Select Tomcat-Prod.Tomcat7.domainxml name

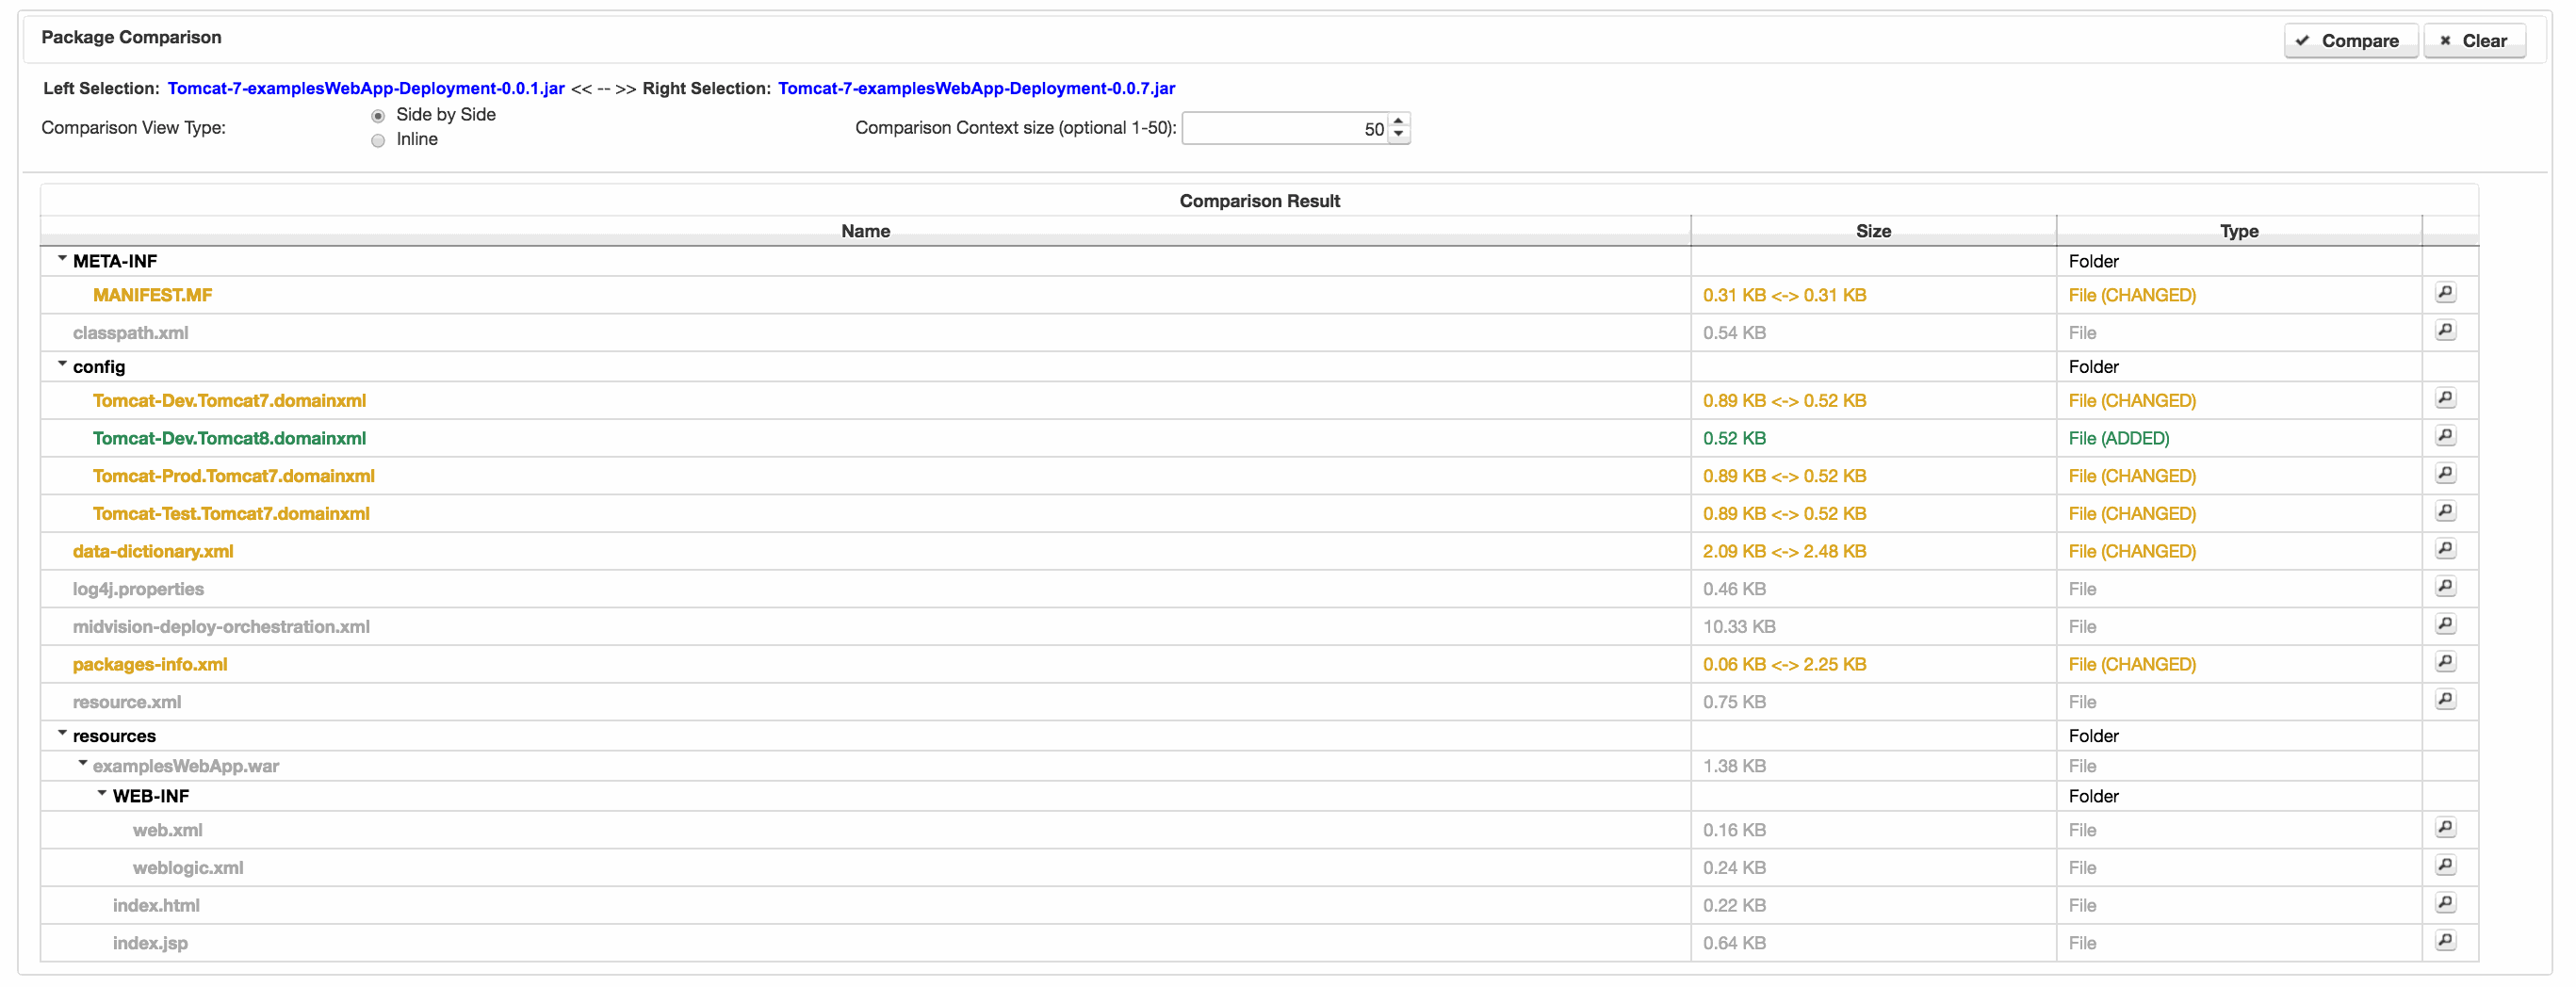point(233,476)
